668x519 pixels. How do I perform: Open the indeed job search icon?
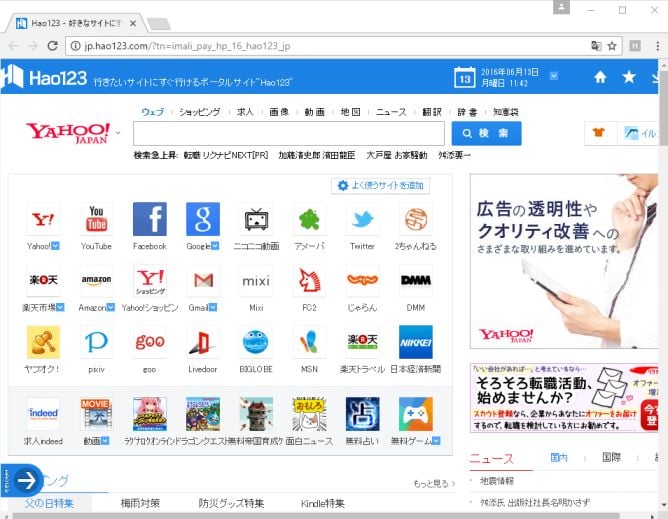pos(43,414)
